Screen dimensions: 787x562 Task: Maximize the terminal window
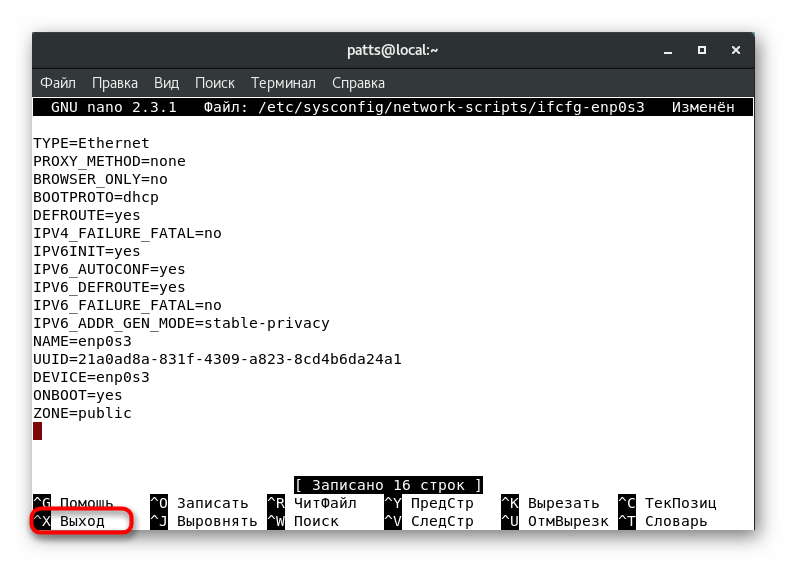(x=702, y=50)
